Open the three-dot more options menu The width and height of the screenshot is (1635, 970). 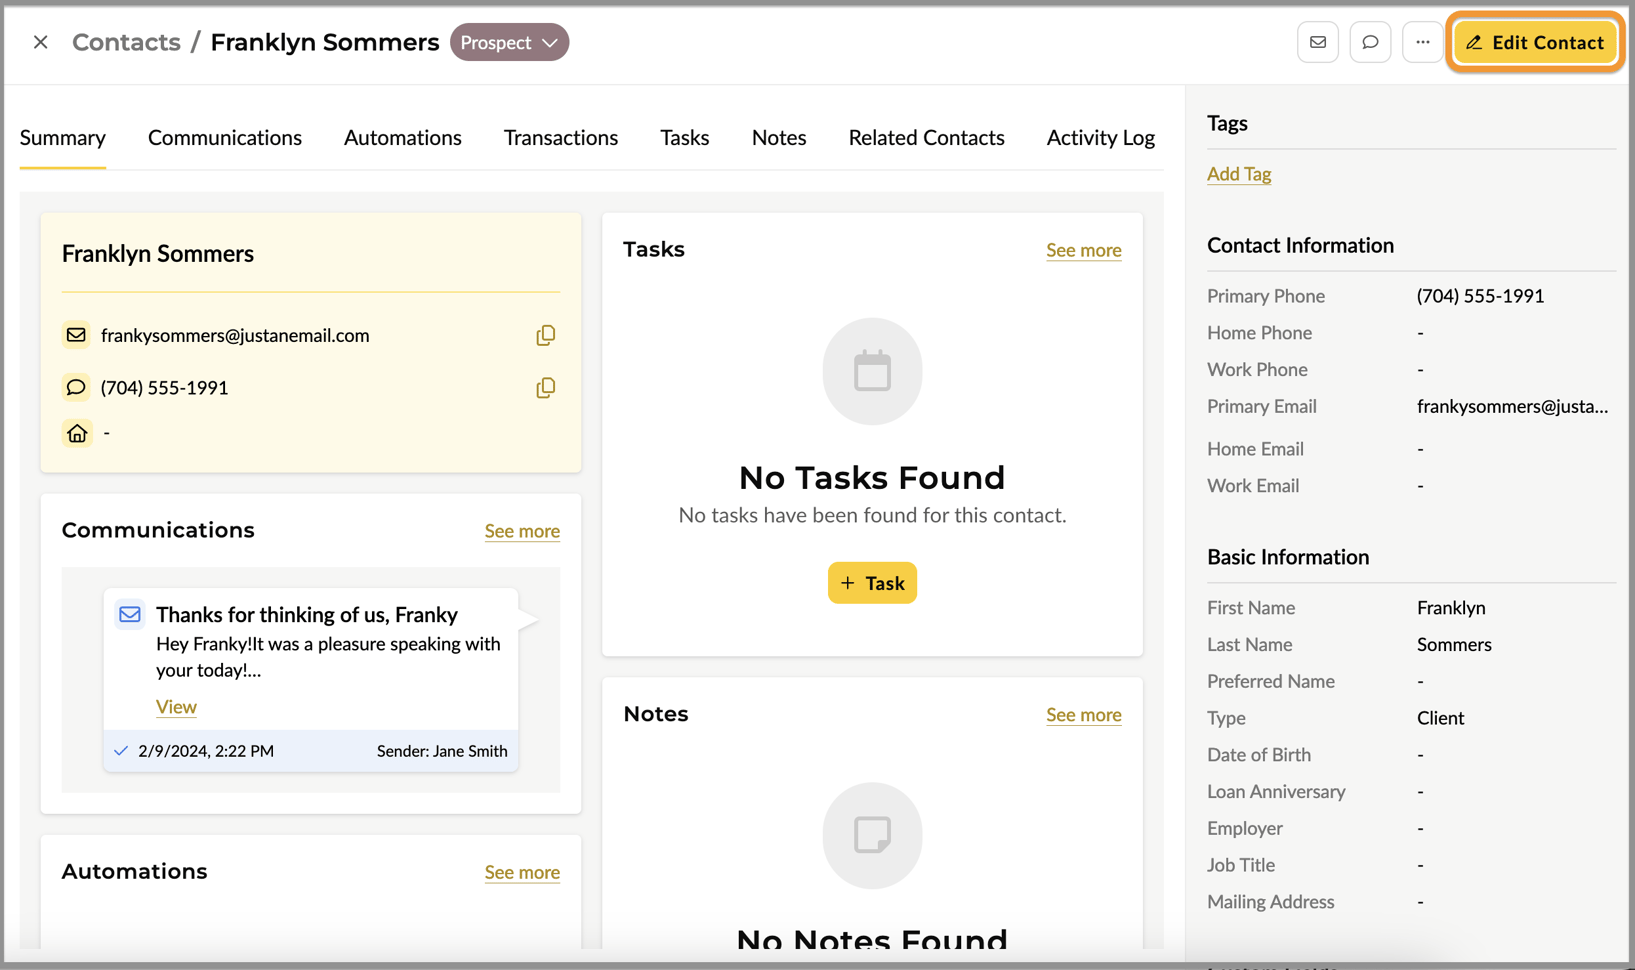[1422, 43]
